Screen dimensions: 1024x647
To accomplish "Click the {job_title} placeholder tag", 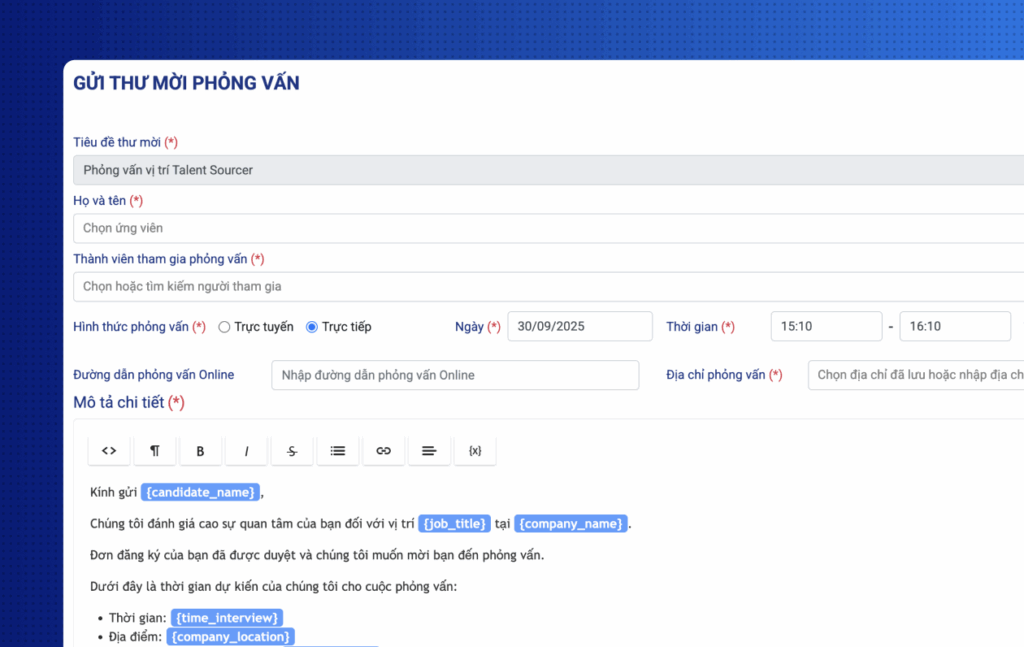I will point(455,523).
